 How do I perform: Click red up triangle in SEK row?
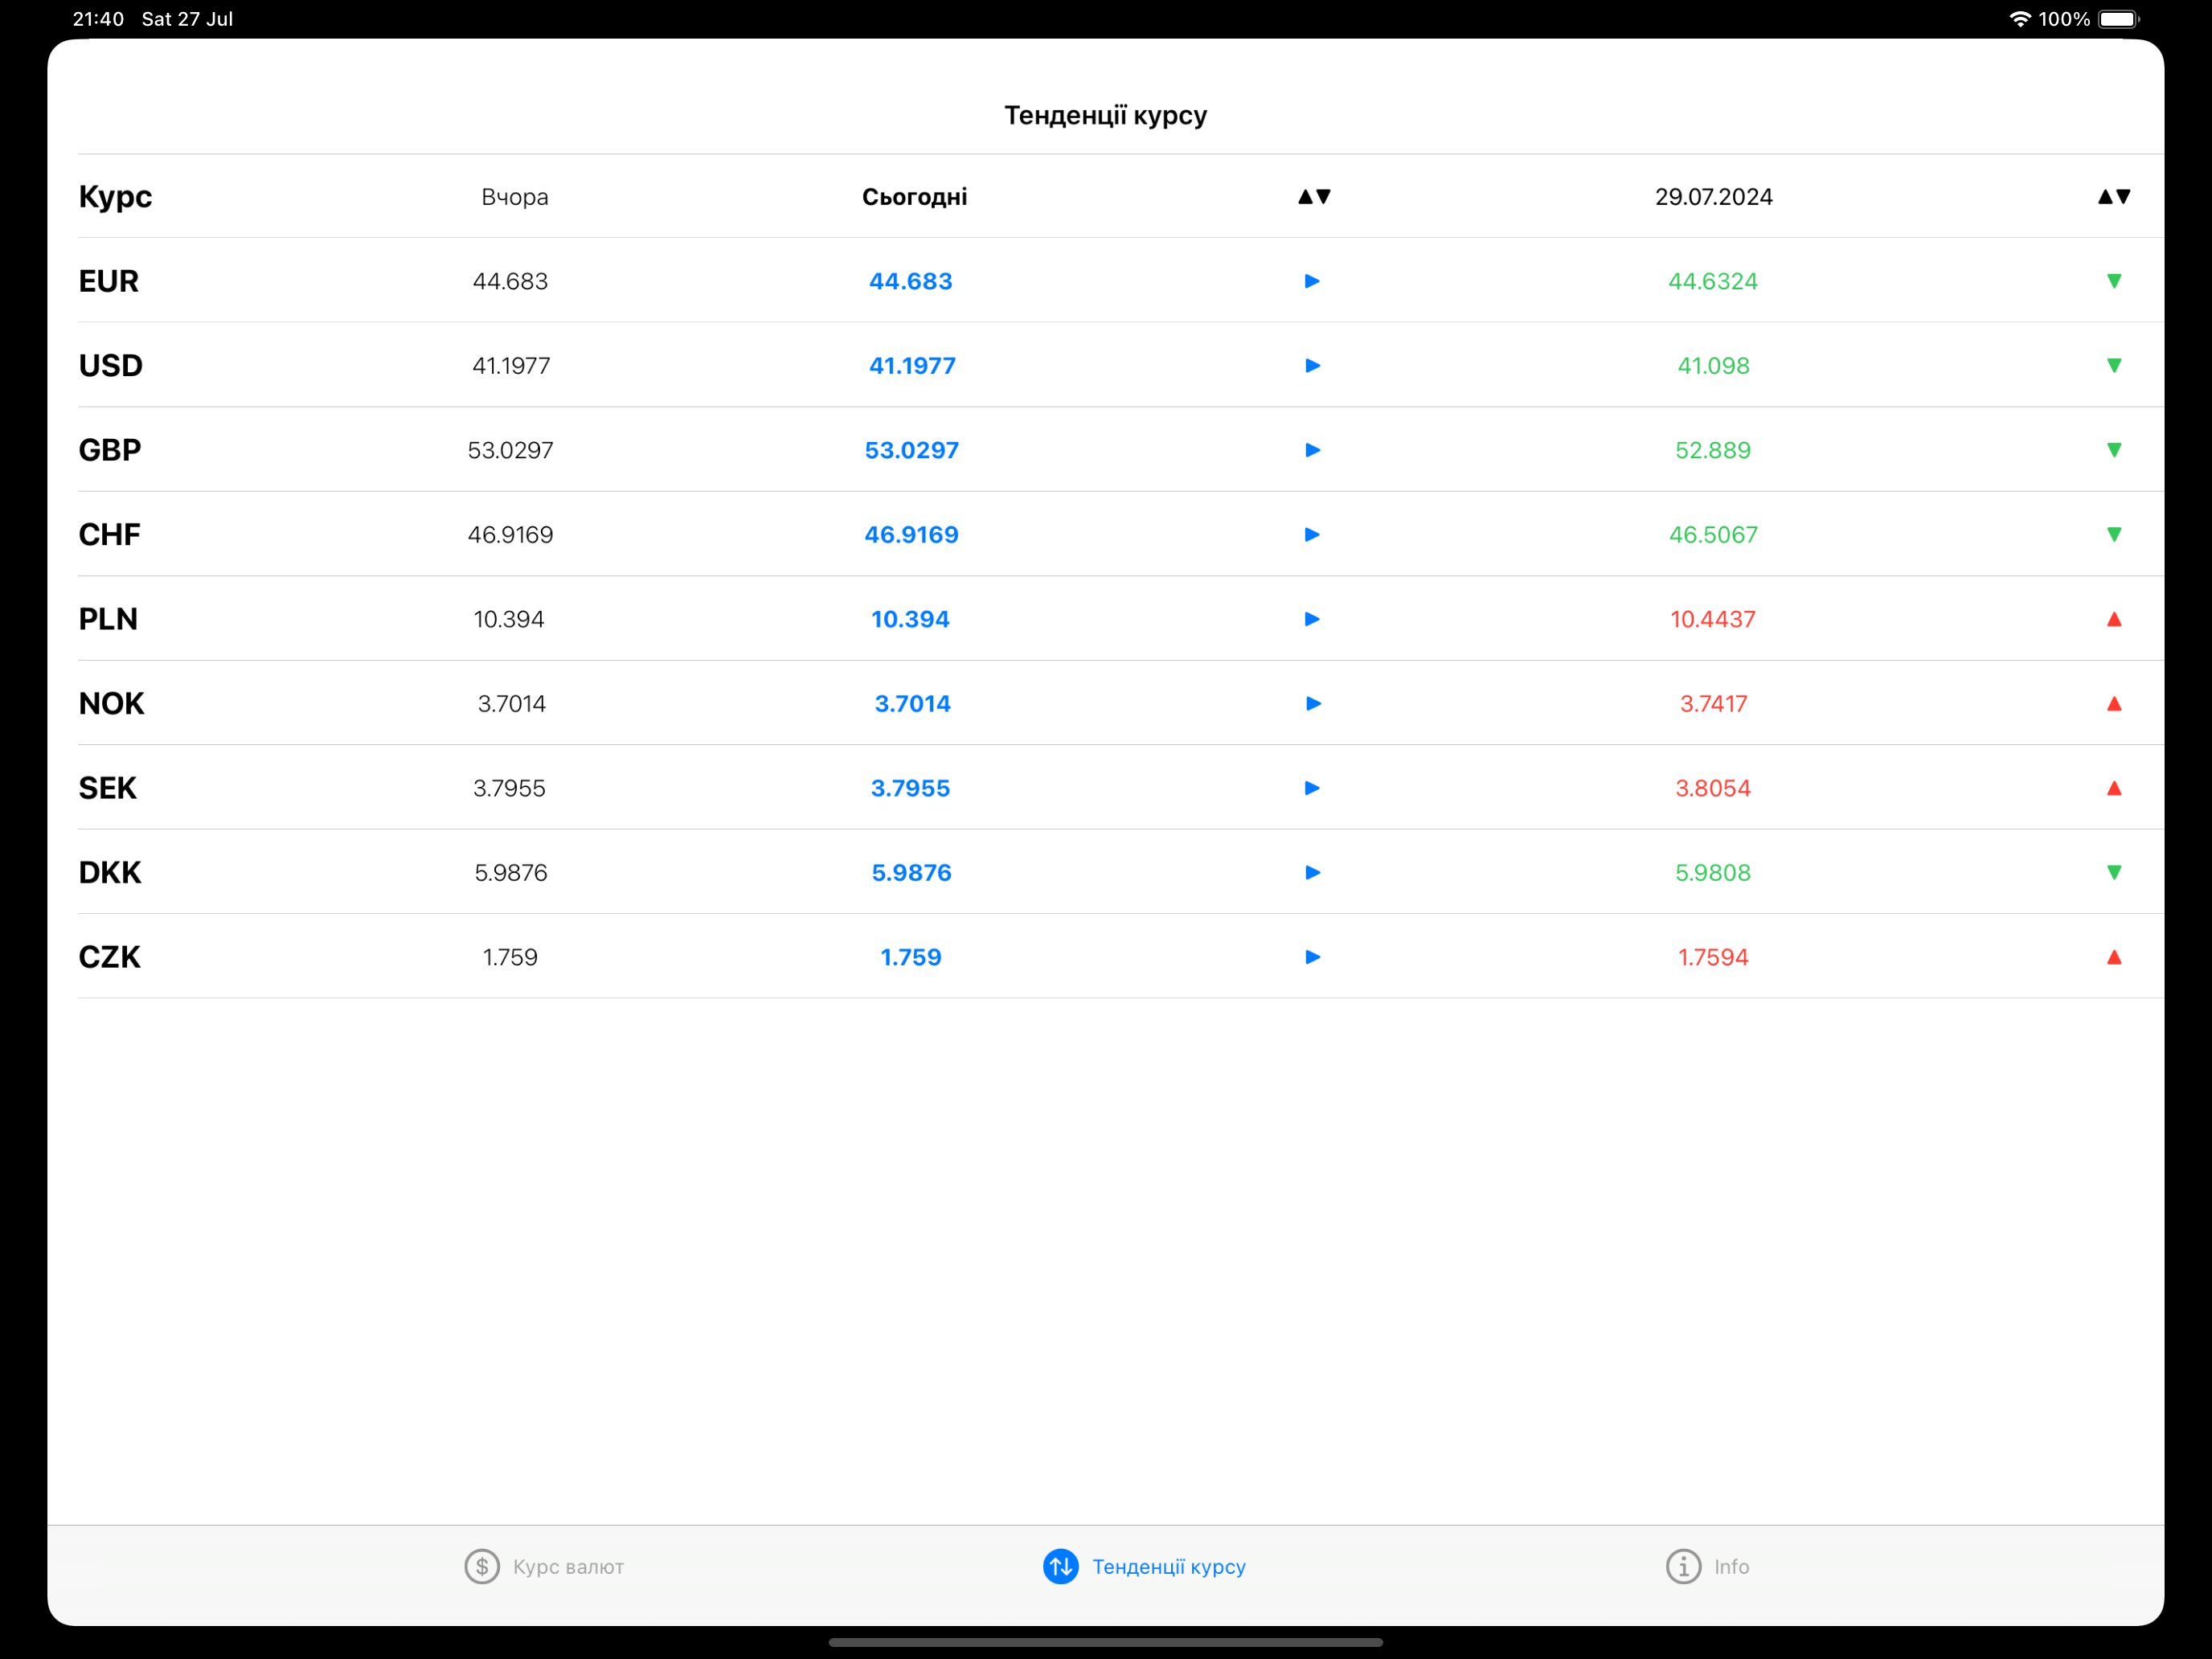click(2114, 788)
